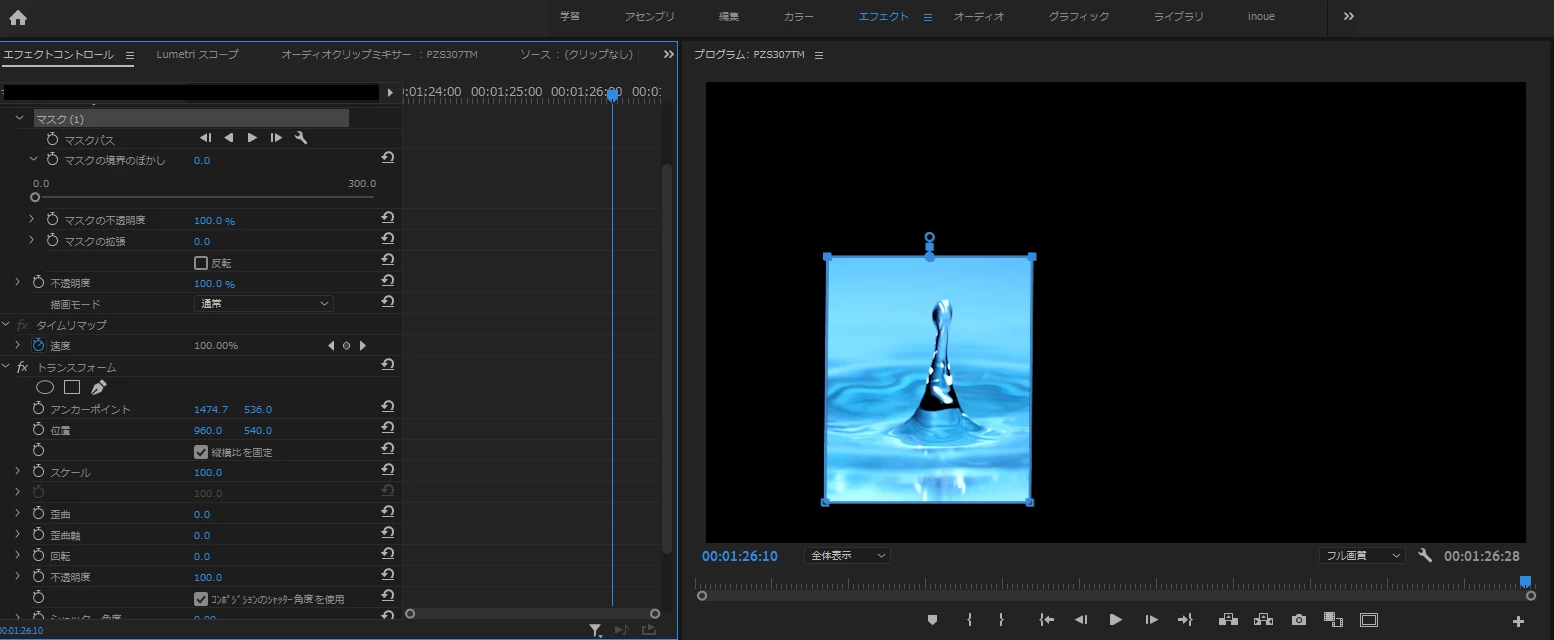1554x640 pixels.
Task: Uncheck コンポジションのシャッター角度を使用 checkbox
Action: point(200,599)
